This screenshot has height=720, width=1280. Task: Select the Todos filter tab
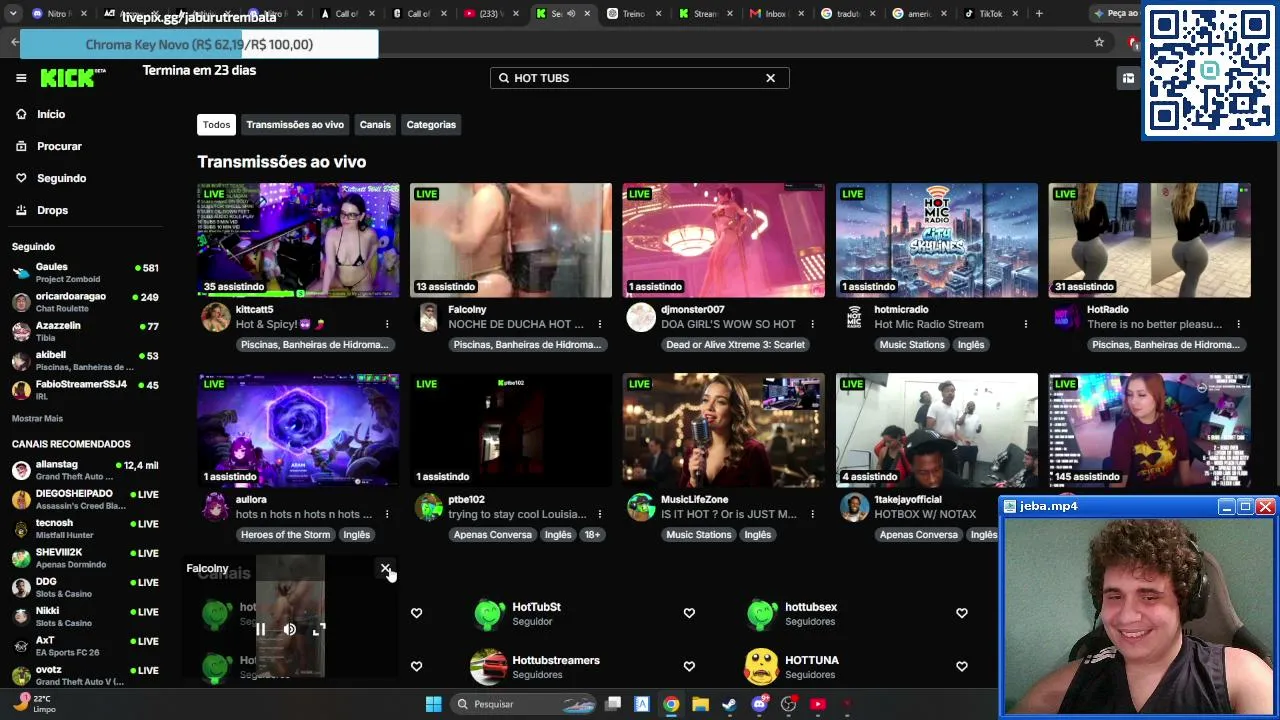click(x=216, y=125)
